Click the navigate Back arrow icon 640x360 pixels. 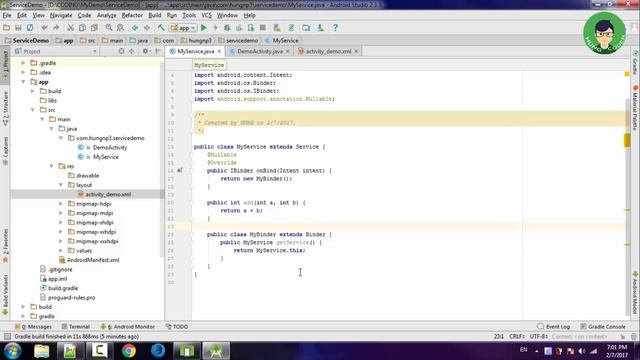tap(135, 28)
